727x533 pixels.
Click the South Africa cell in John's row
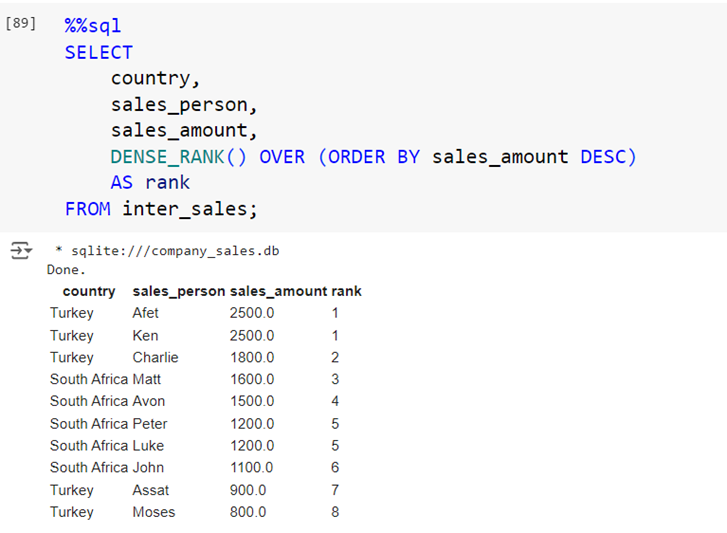pos(89,467)
